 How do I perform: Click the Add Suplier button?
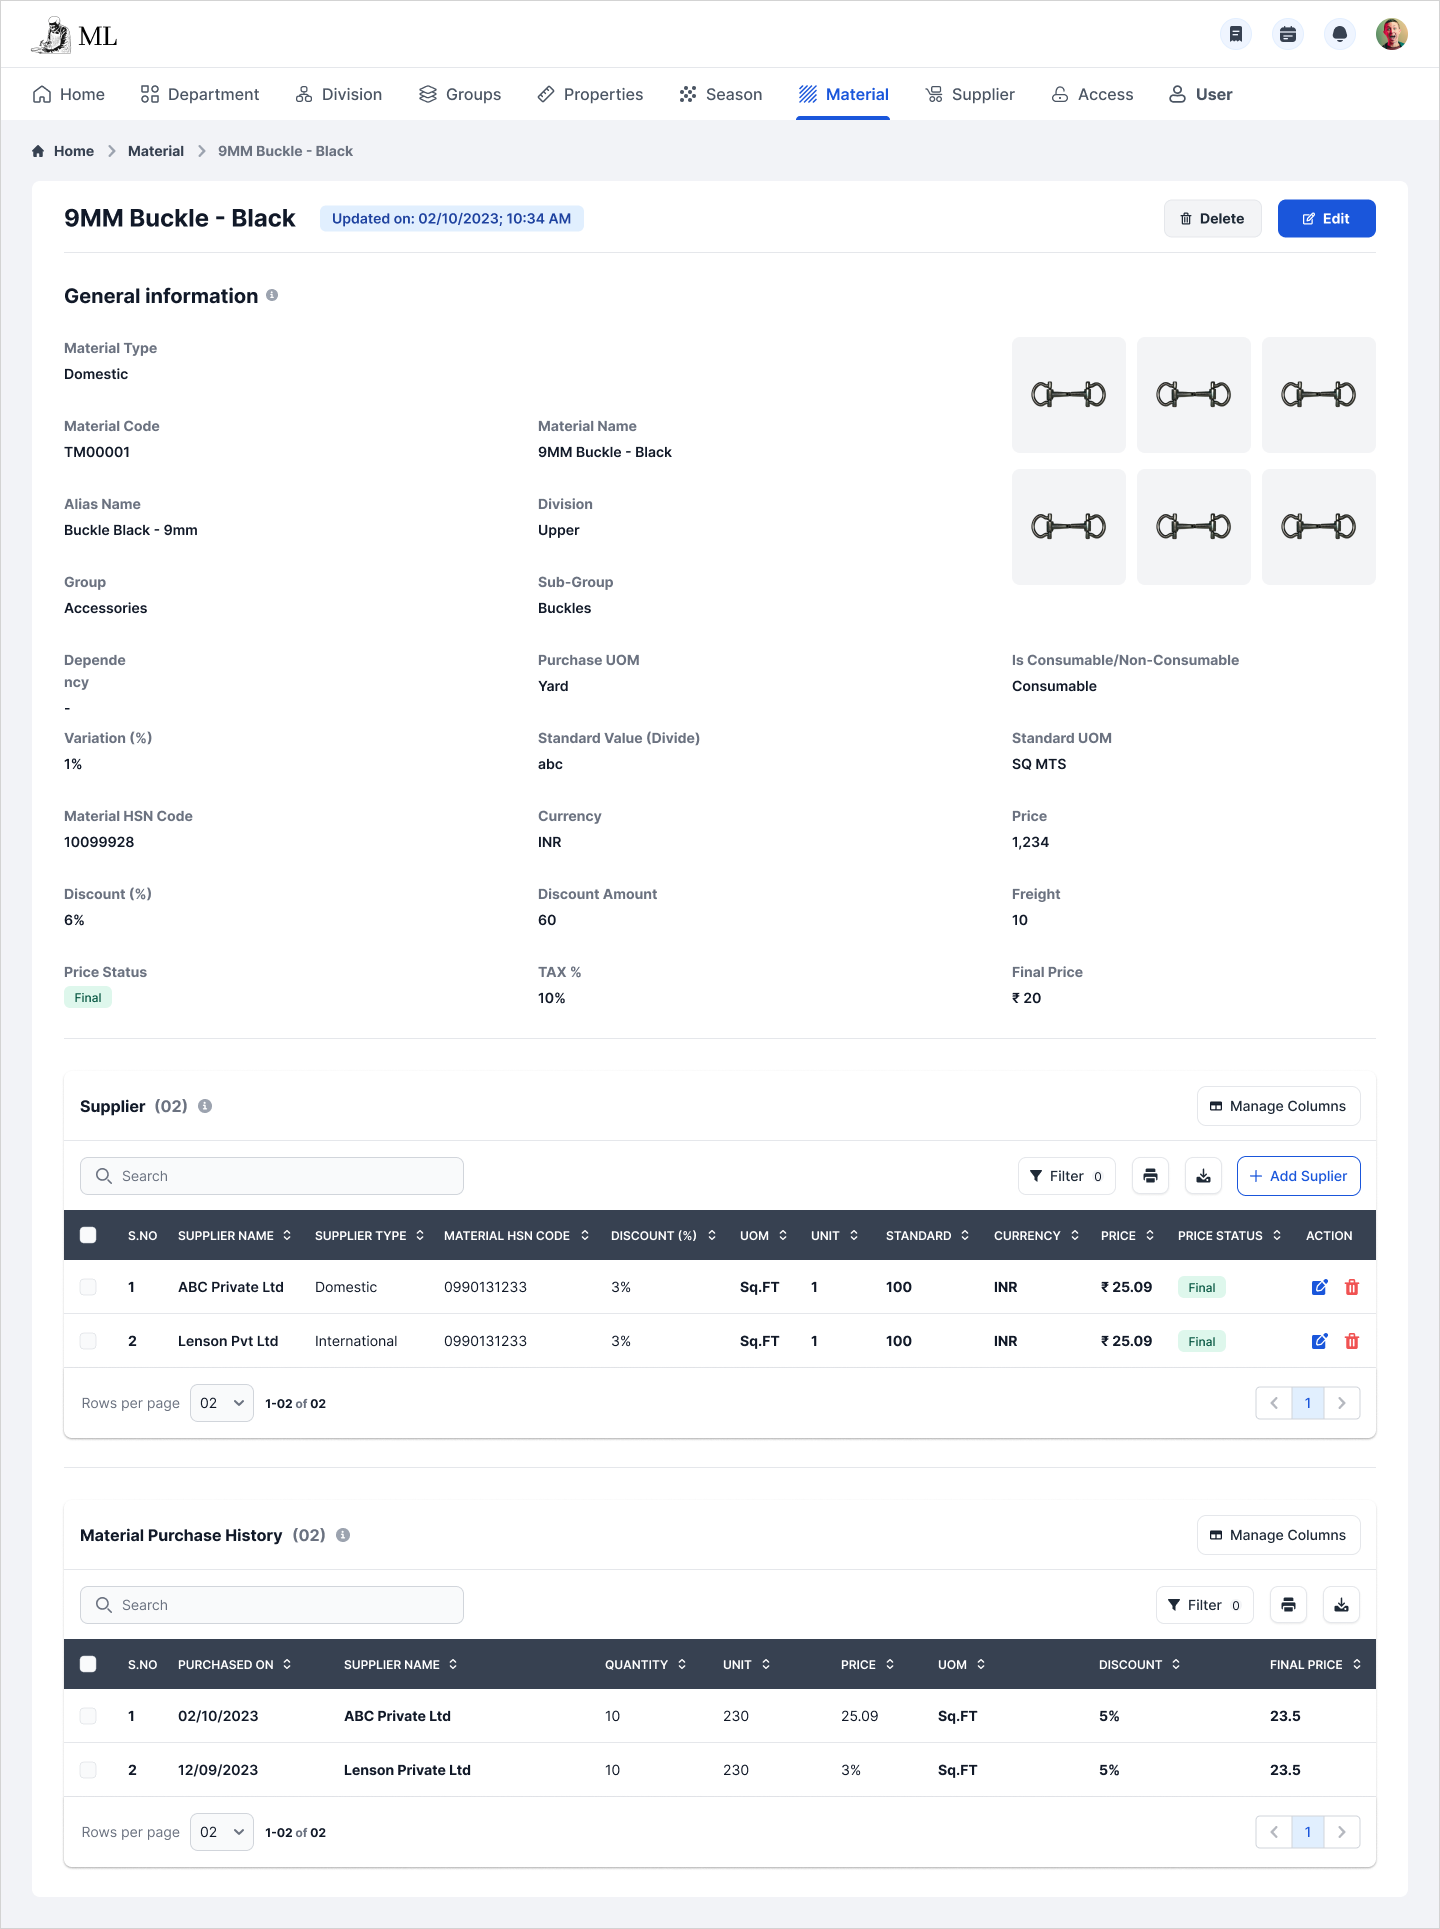1298,1176
